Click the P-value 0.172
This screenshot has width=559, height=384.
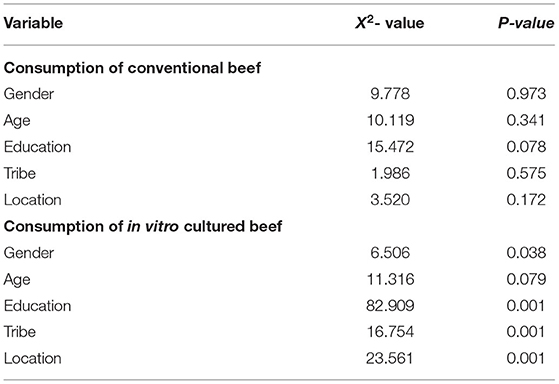click(x=526, y=200)
